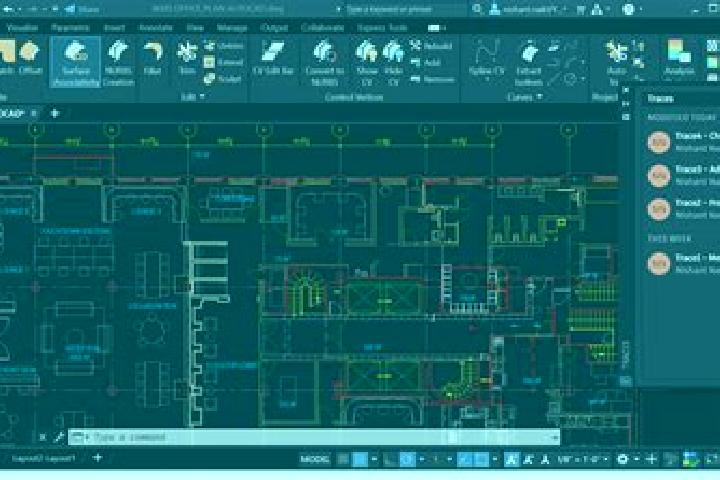Click the Rebuild button
This screenshot has width=720, height=480.
pos(431,46)
